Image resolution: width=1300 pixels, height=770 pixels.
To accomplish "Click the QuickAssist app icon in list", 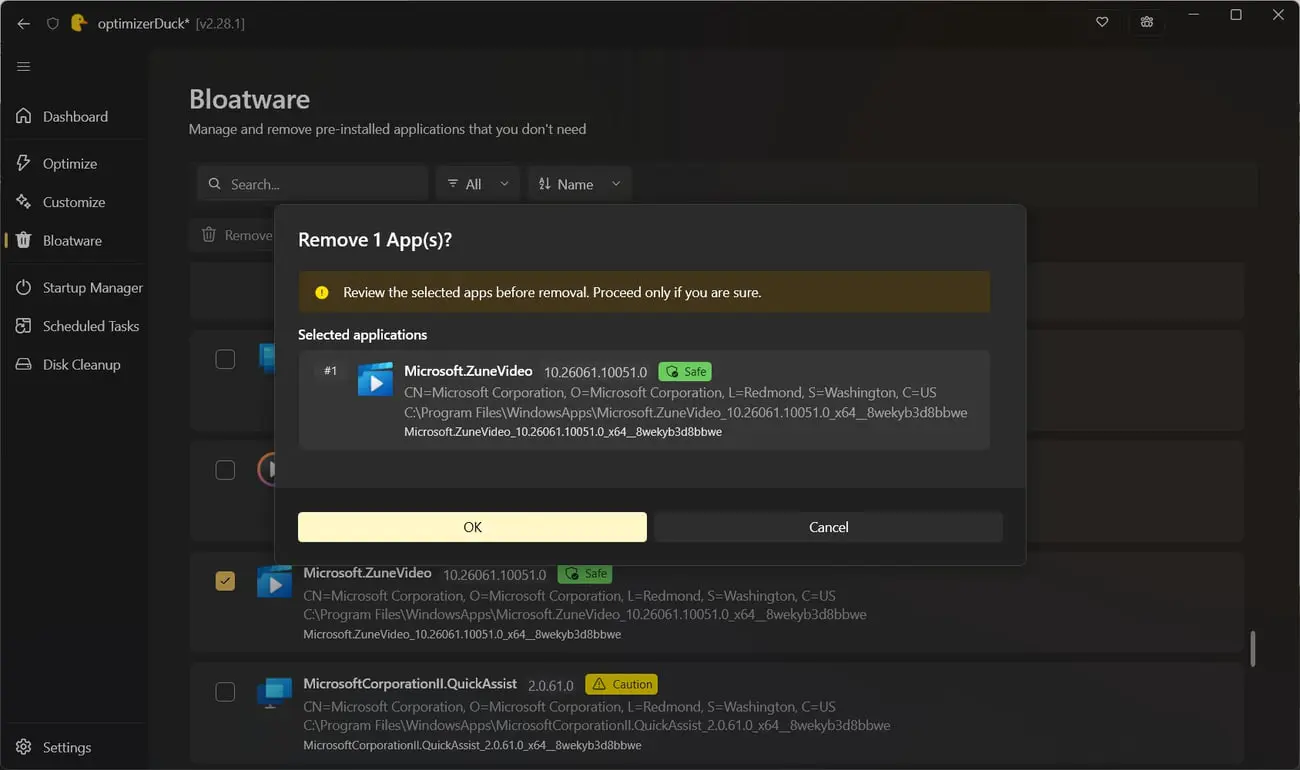I will [x=274, y=692].
